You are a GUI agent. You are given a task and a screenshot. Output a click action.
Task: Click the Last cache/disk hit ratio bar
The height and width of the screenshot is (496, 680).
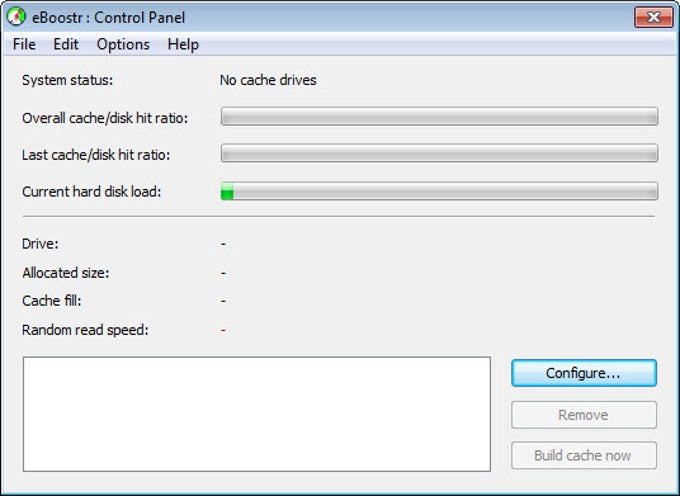pos(439,153)
